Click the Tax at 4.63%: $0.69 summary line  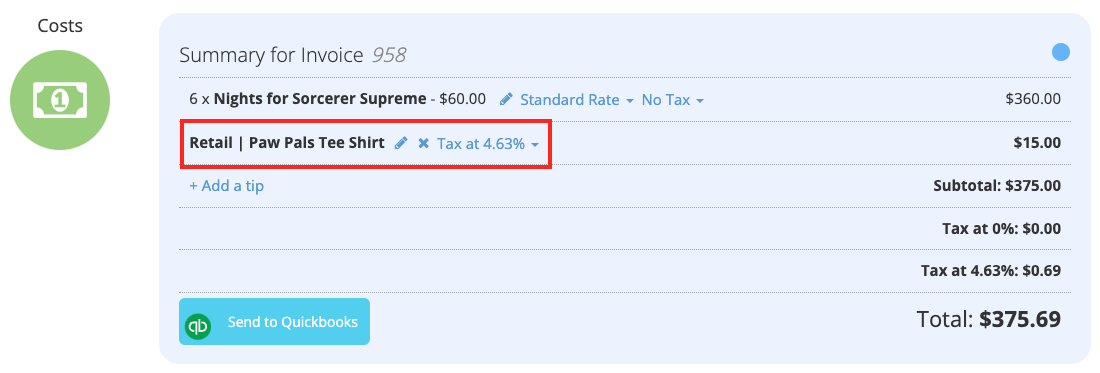click(x=991, y=271)
